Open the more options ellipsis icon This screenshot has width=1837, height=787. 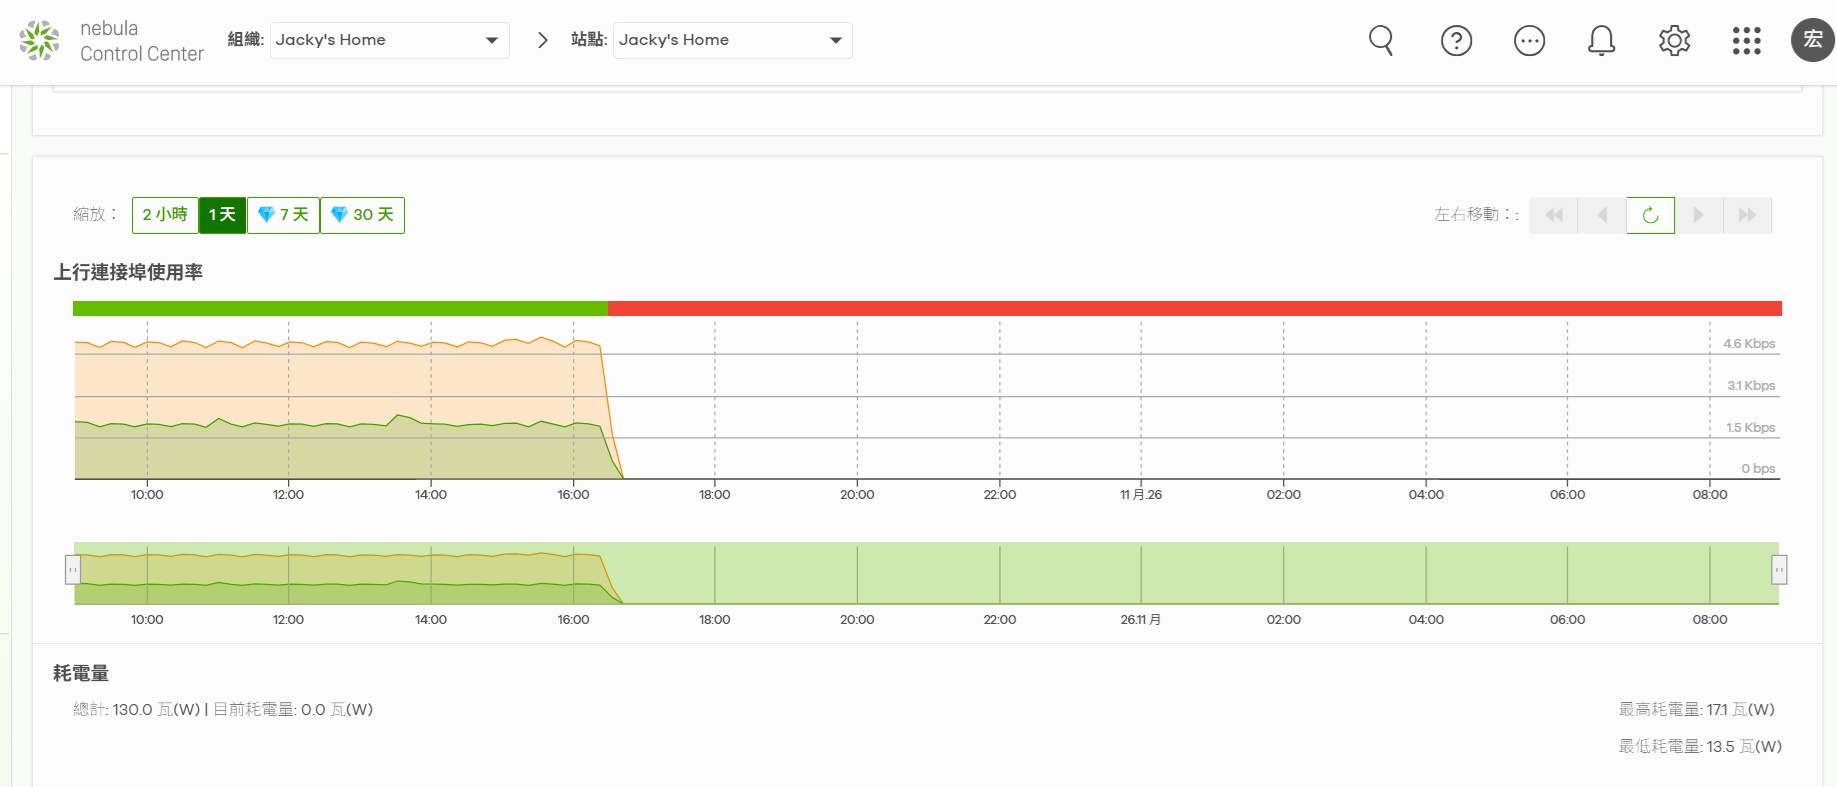click(1529, 41)
